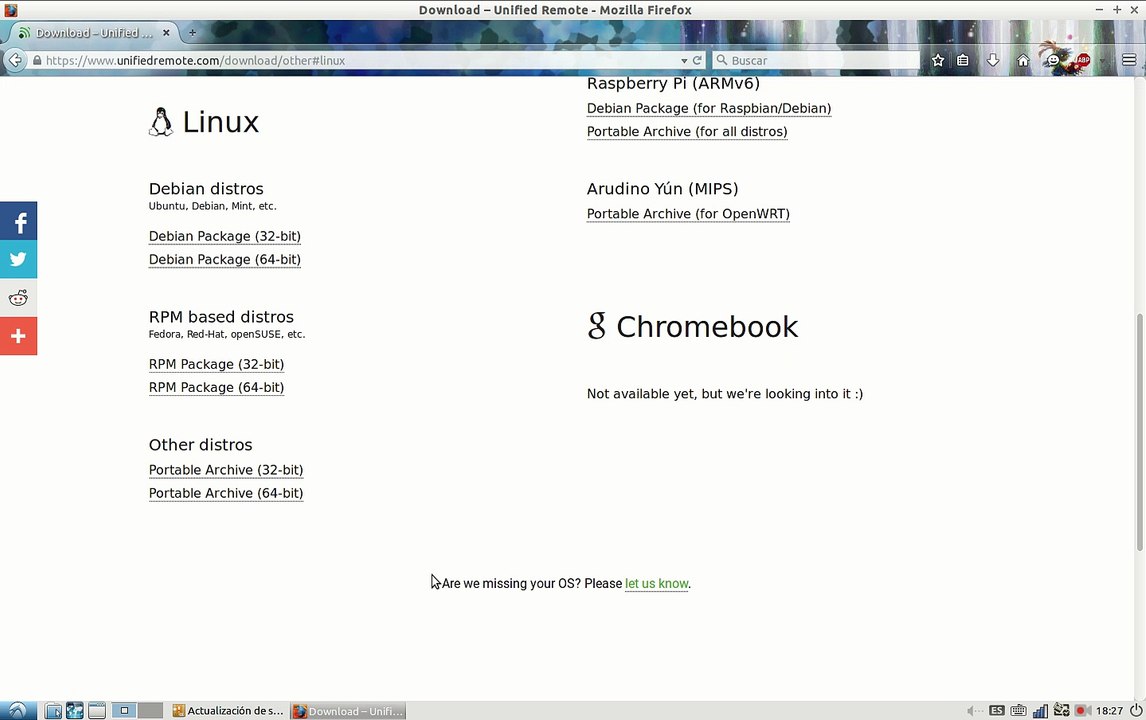Download RPM Package (64-bit)
1146x720 pixels.
[x=216, y=387]
